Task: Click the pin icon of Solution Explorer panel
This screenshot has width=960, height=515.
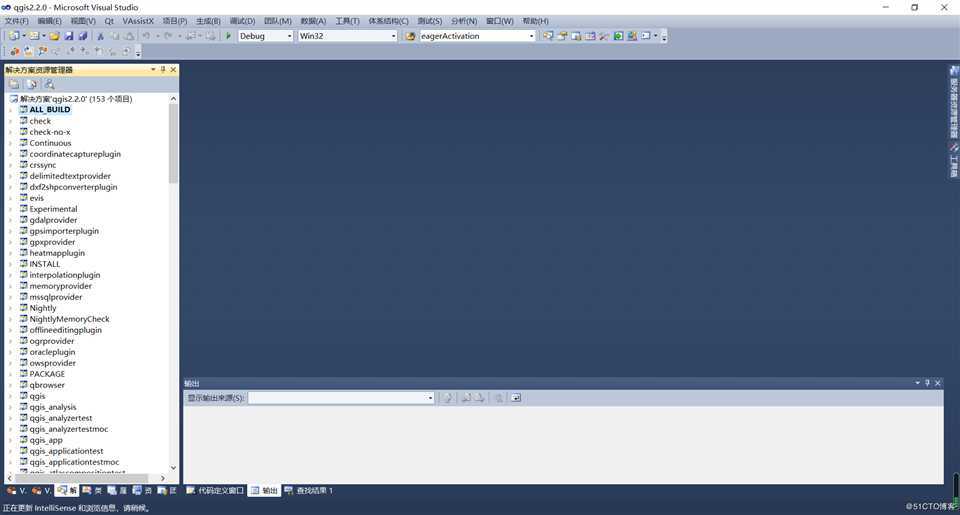Action: 163,70
